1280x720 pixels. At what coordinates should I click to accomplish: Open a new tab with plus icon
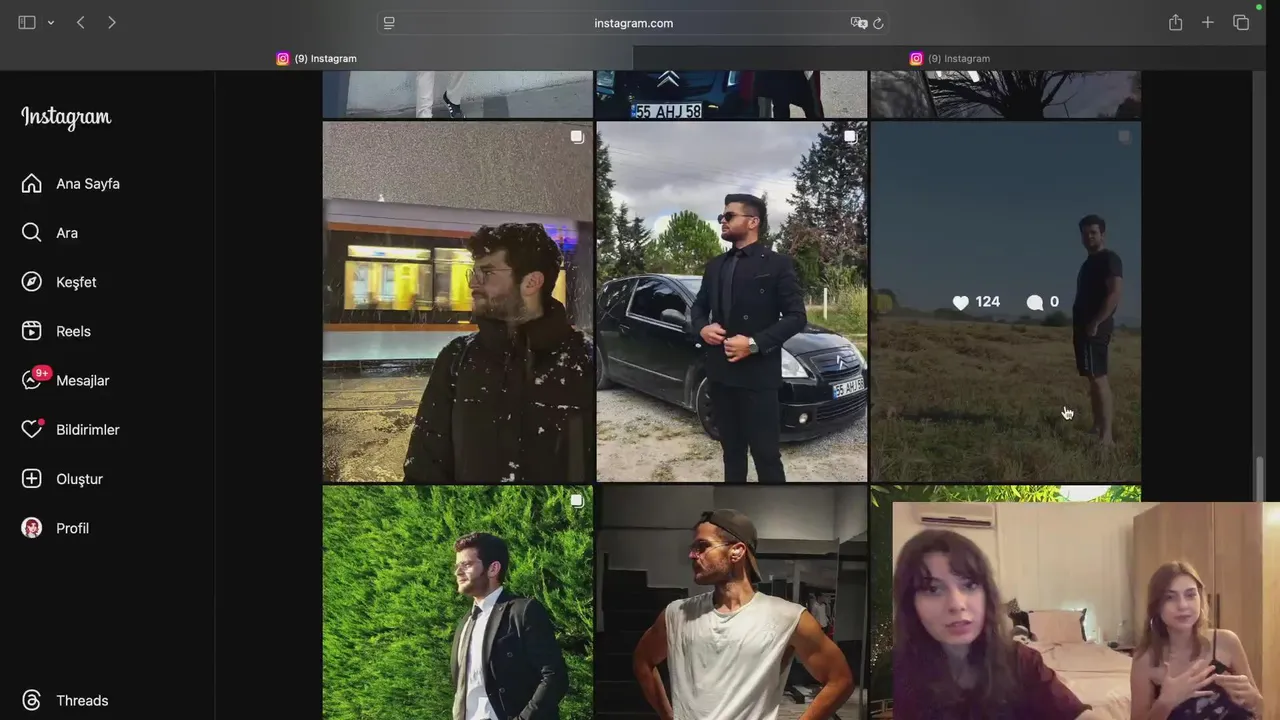[1208, 22]
